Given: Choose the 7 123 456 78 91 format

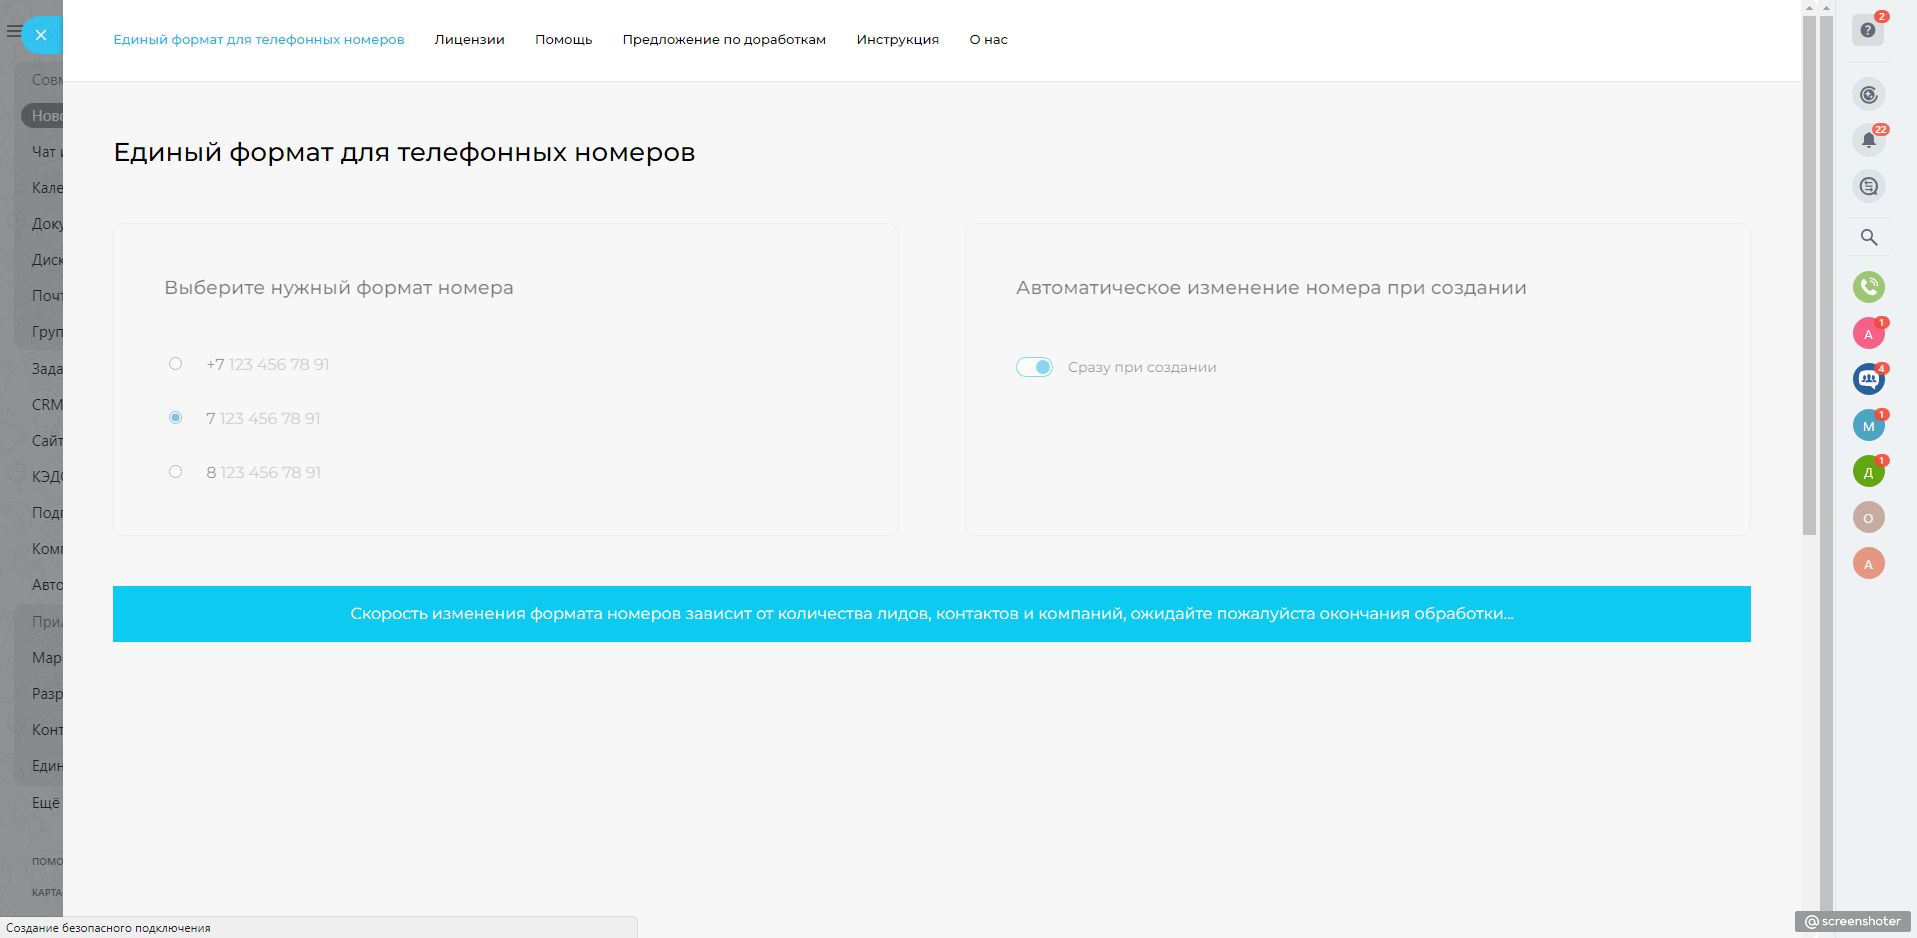Looking at the screenshot, I should point(176,418).
